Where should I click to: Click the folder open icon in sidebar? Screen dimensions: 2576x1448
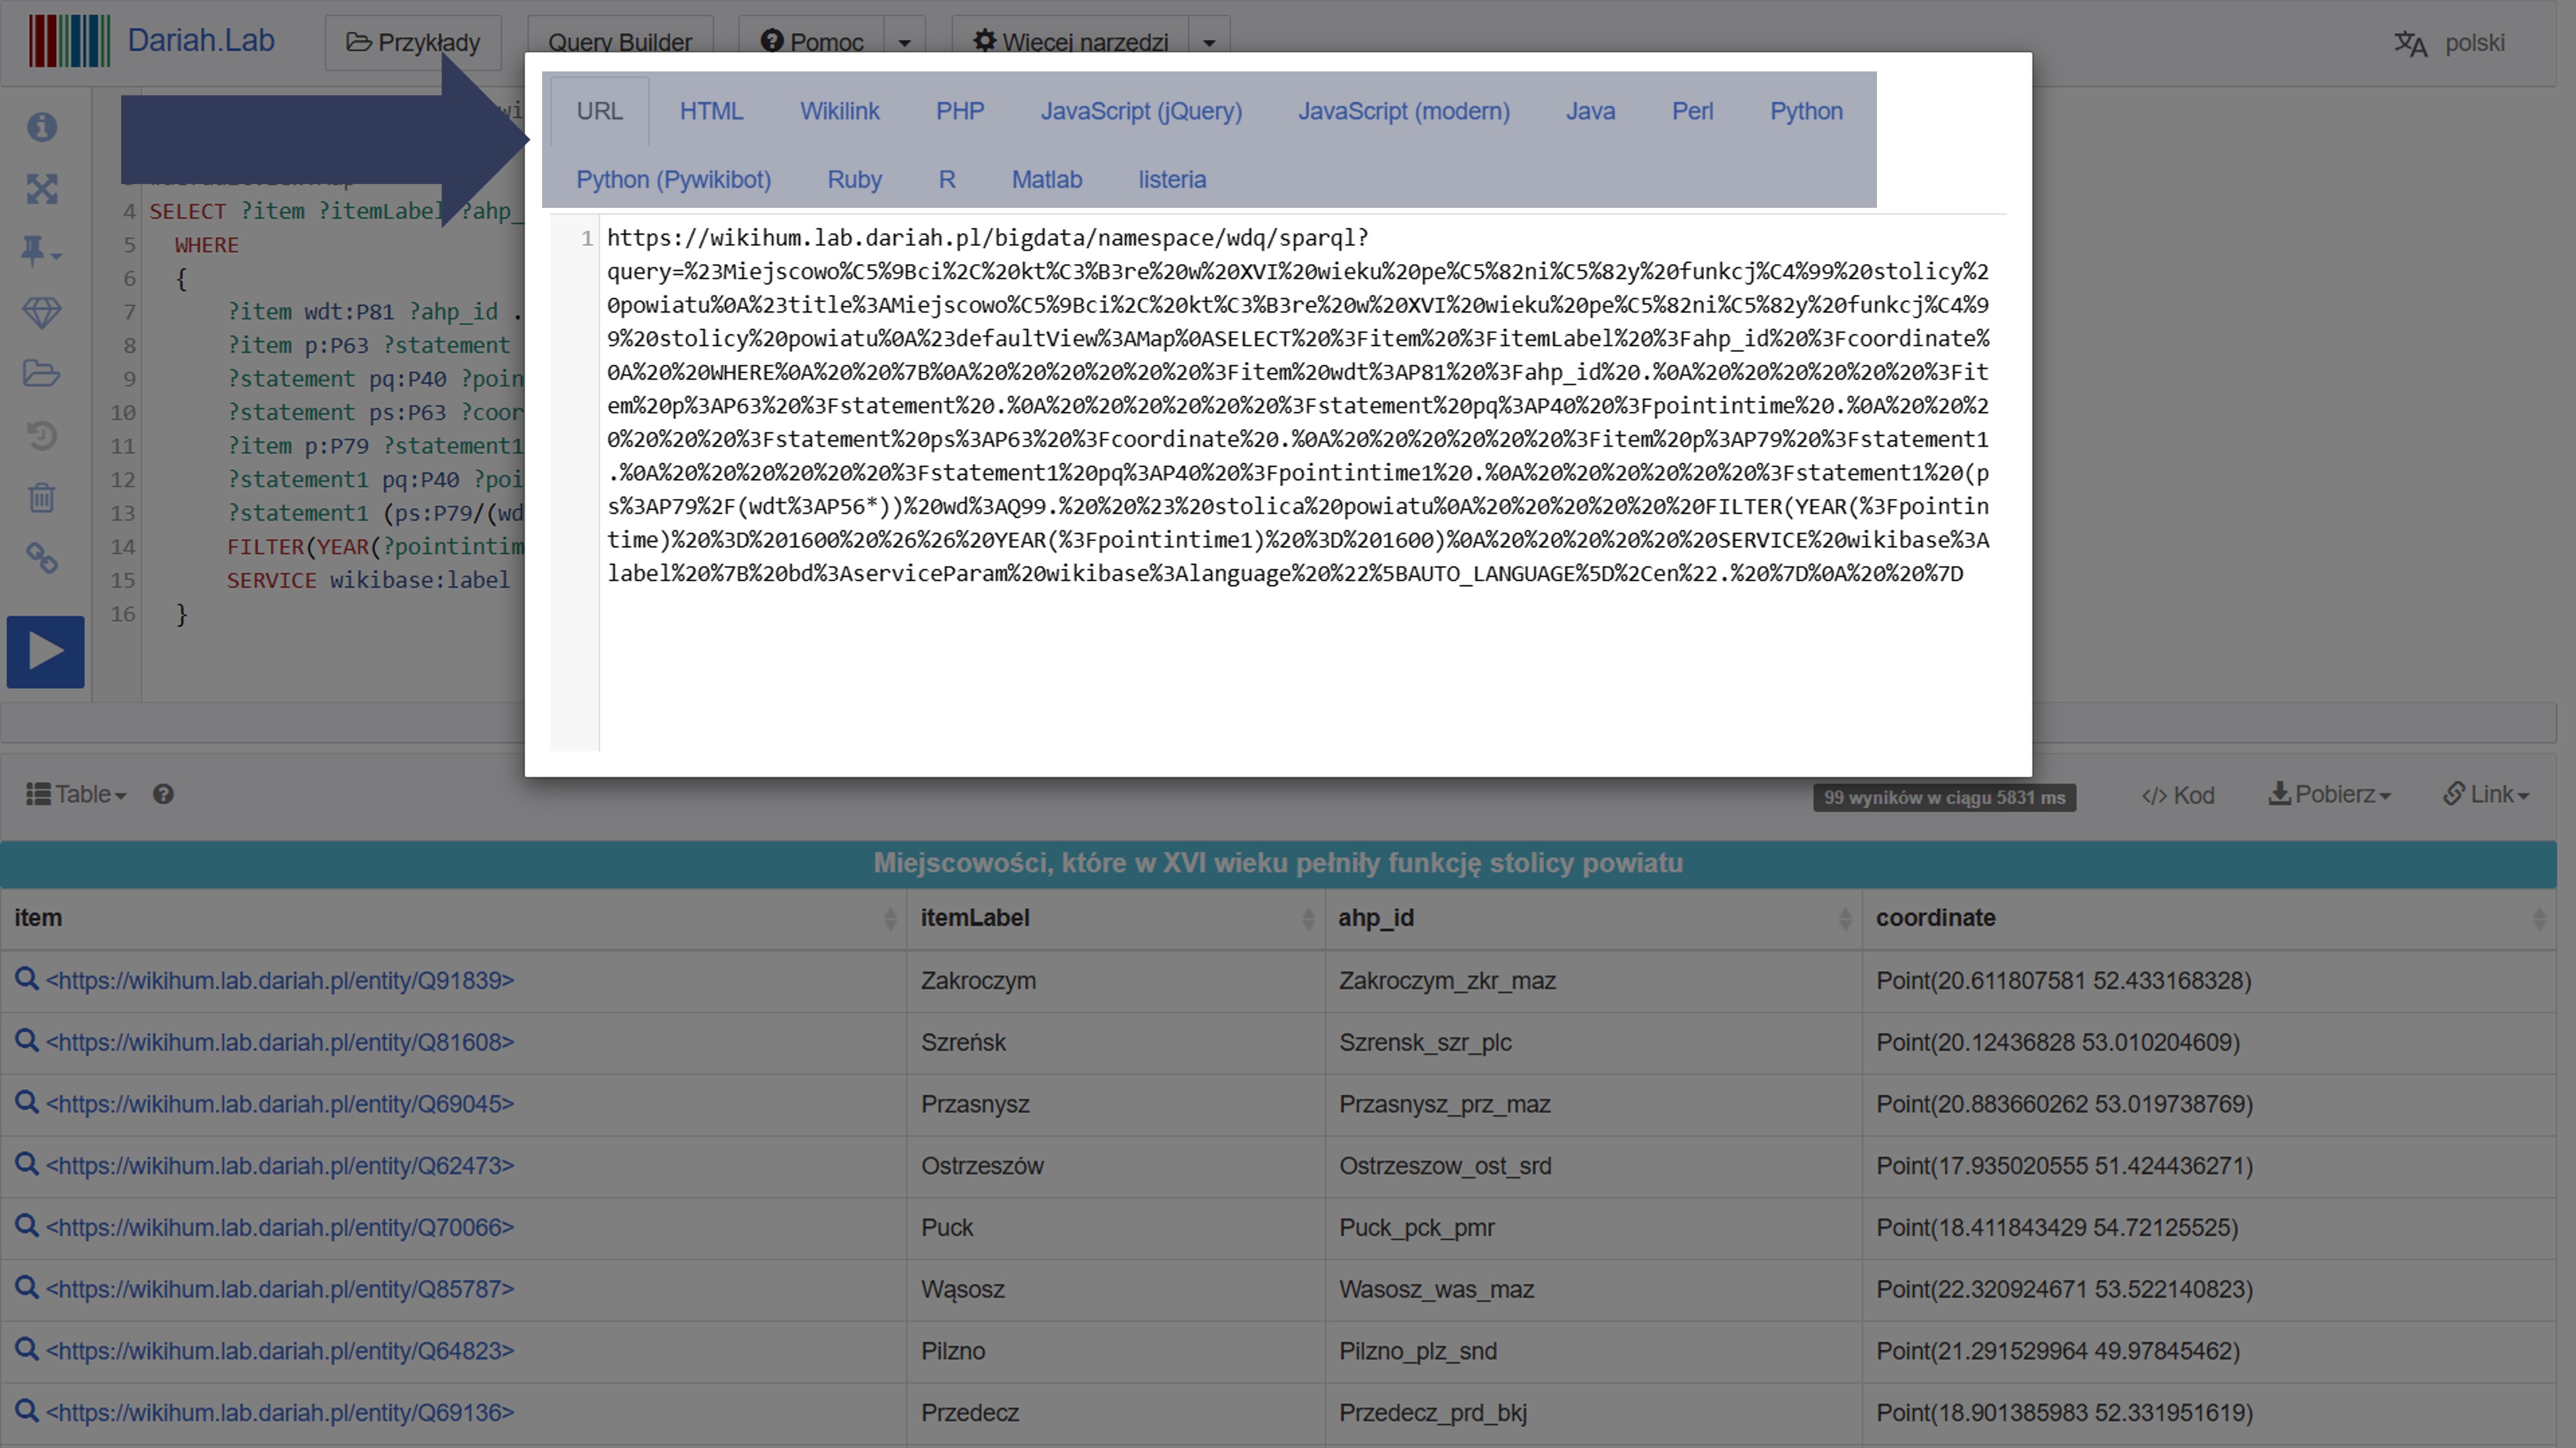(x=42, y=374)
